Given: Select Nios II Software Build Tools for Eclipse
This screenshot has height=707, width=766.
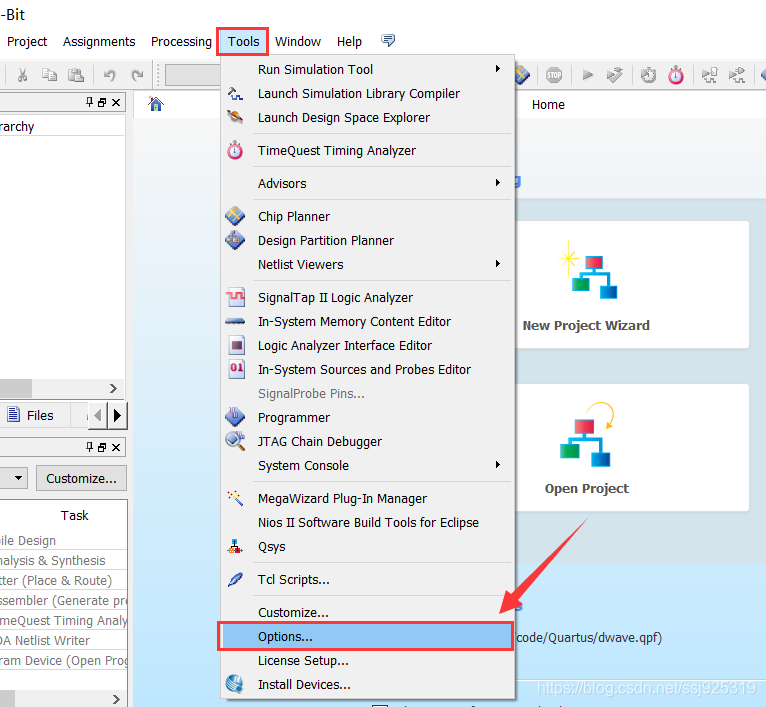Looking at the screenshot, I should click(367, 522).
